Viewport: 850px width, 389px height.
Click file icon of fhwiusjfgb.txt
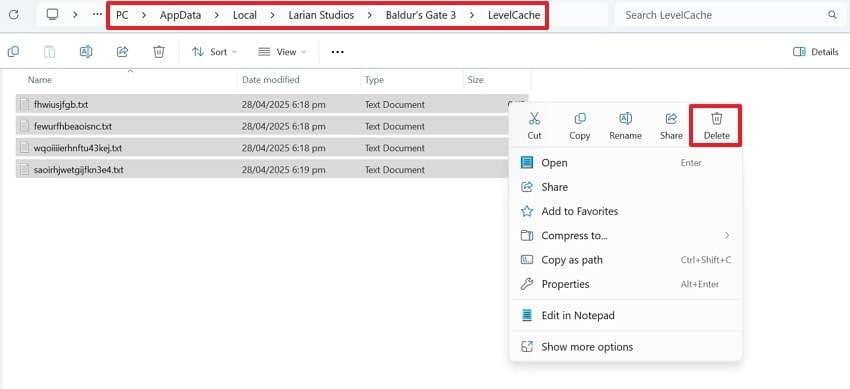pos(24,104)
